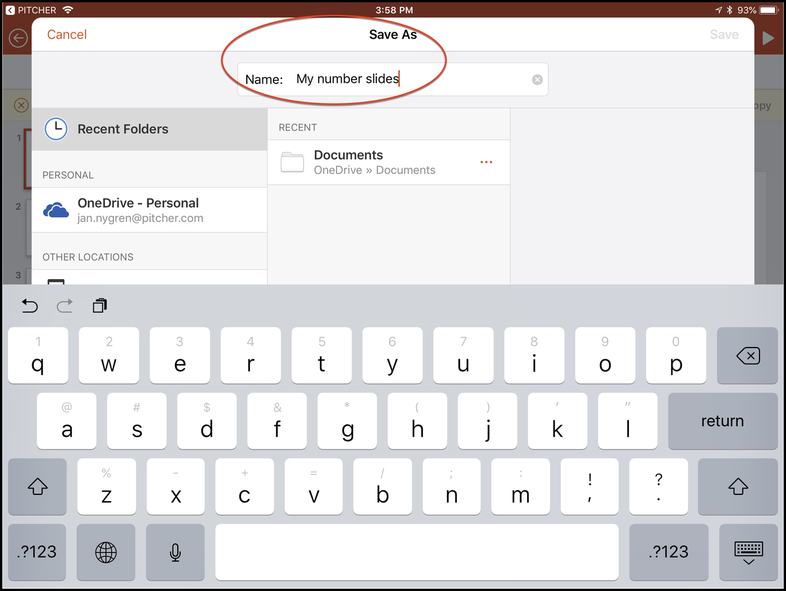Open more options for Documents folder
Screen dimensions: 786x591
487,162
